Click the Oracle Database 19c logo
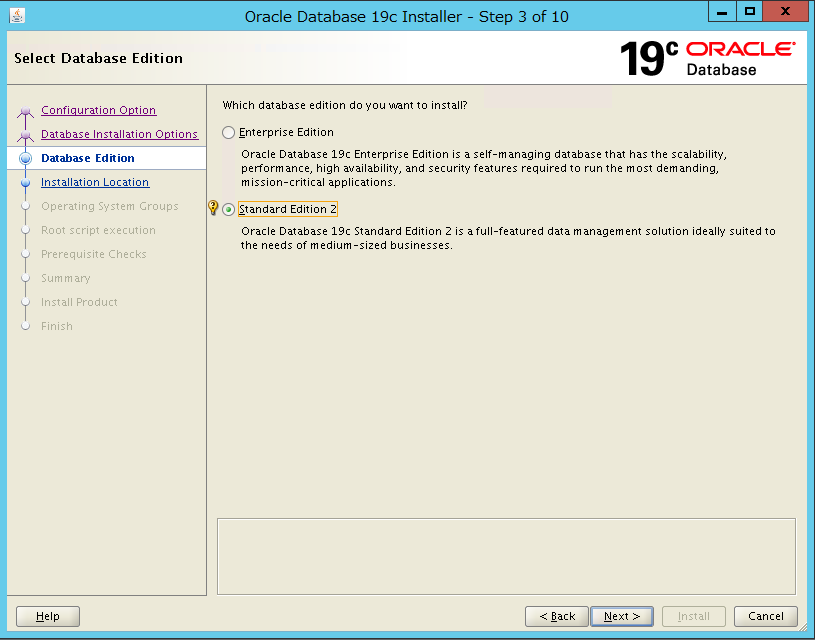 [x=710, y=58]
